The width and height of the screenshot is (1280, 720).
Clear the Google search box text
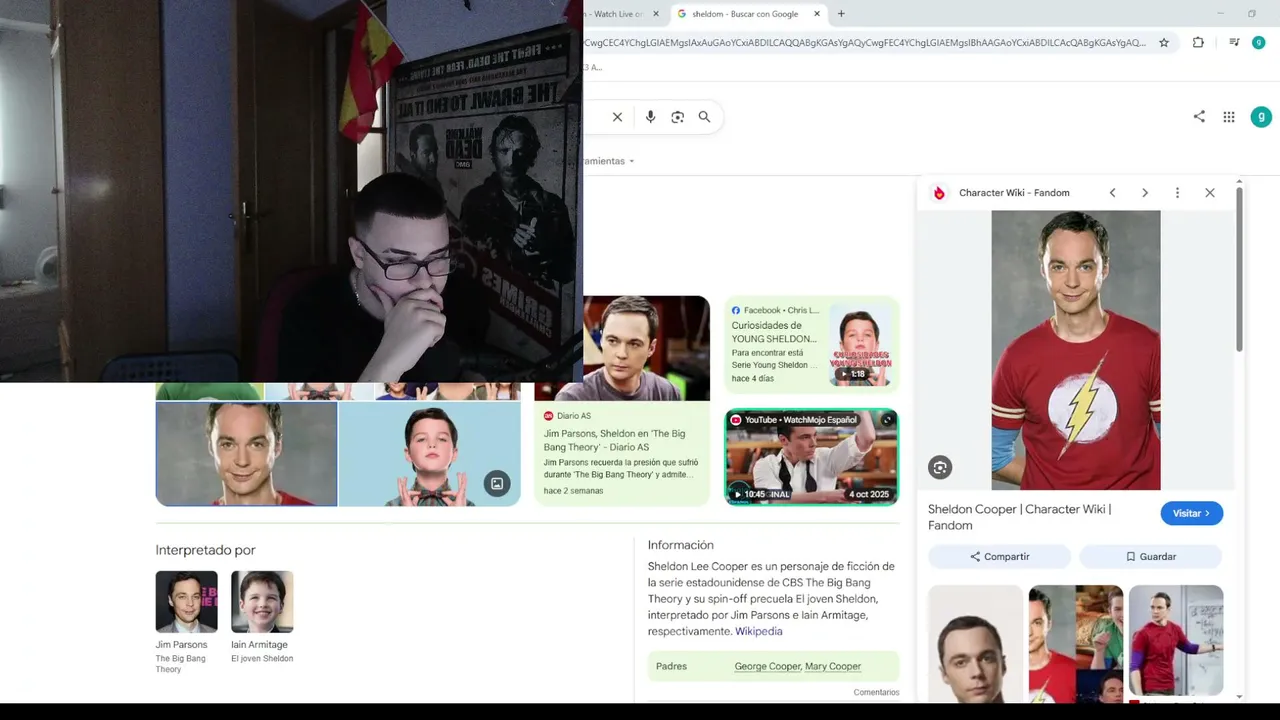click(x=617, y=117)
